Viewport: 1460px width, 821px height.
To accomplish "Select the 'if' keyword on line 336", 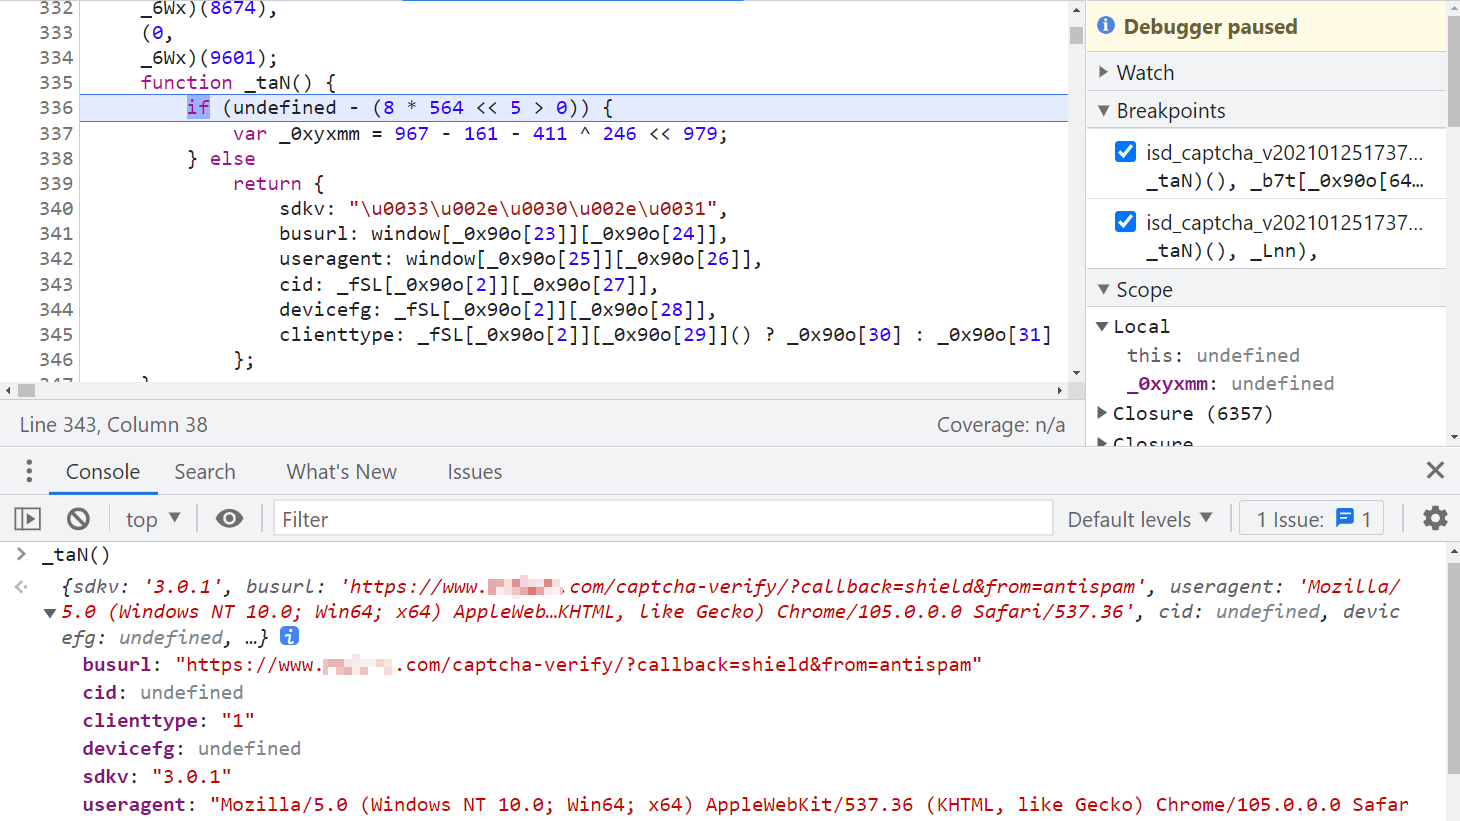I will coord(198,107).
